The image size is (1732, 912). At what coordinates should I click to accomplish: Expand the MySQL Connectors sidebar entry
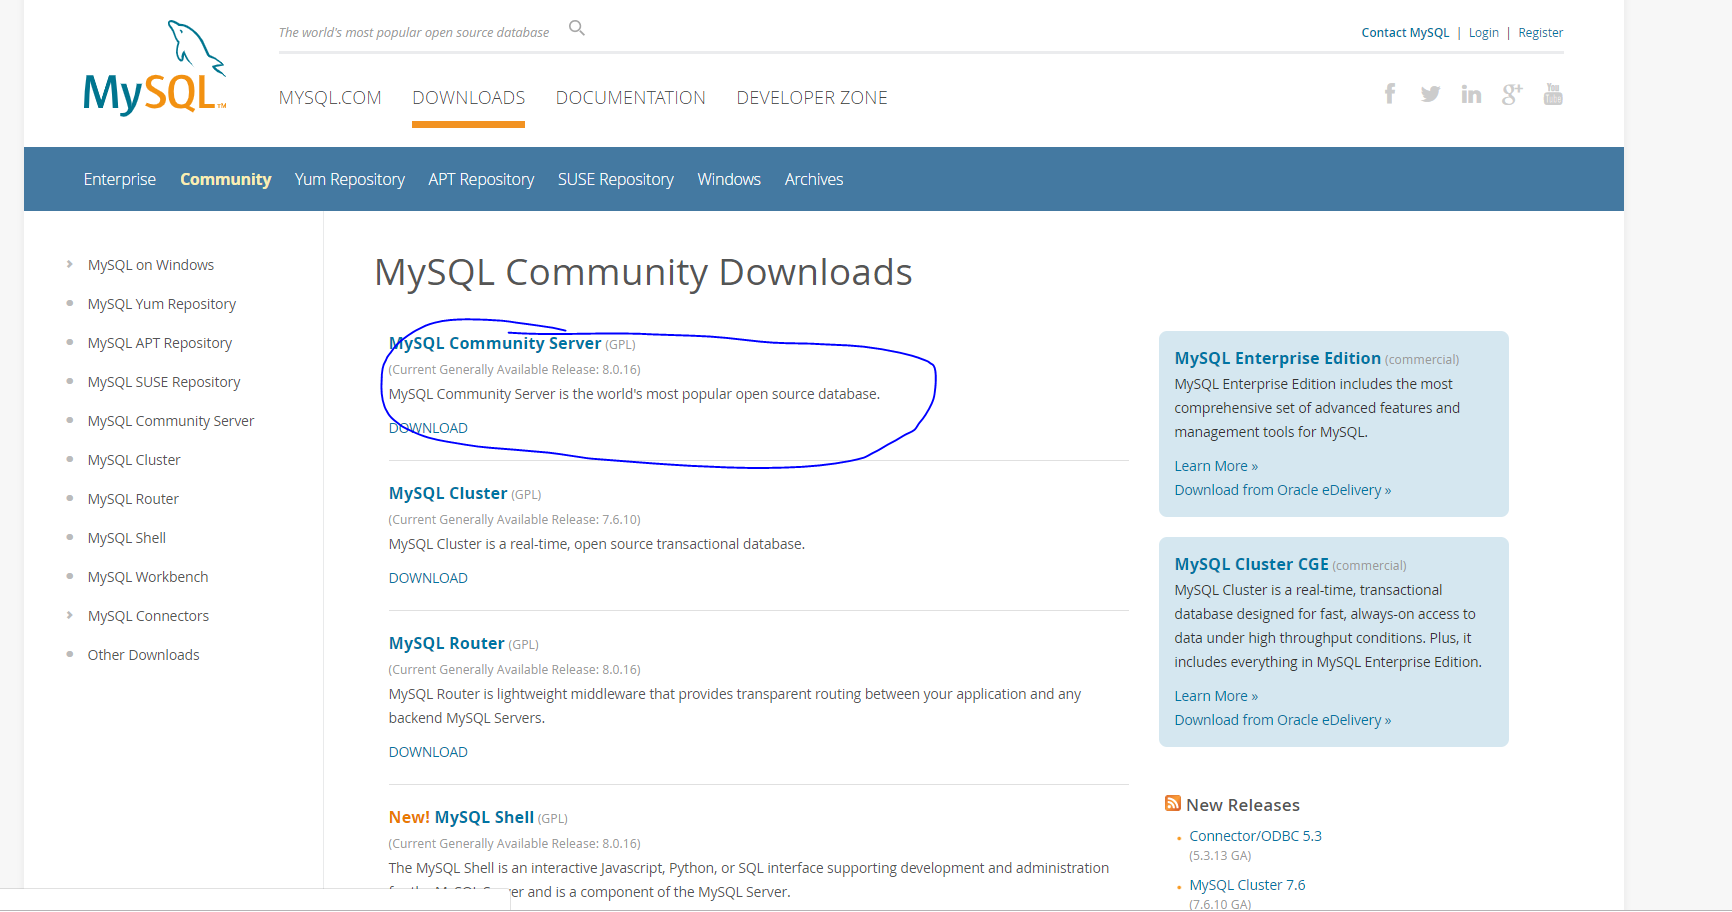148,615
